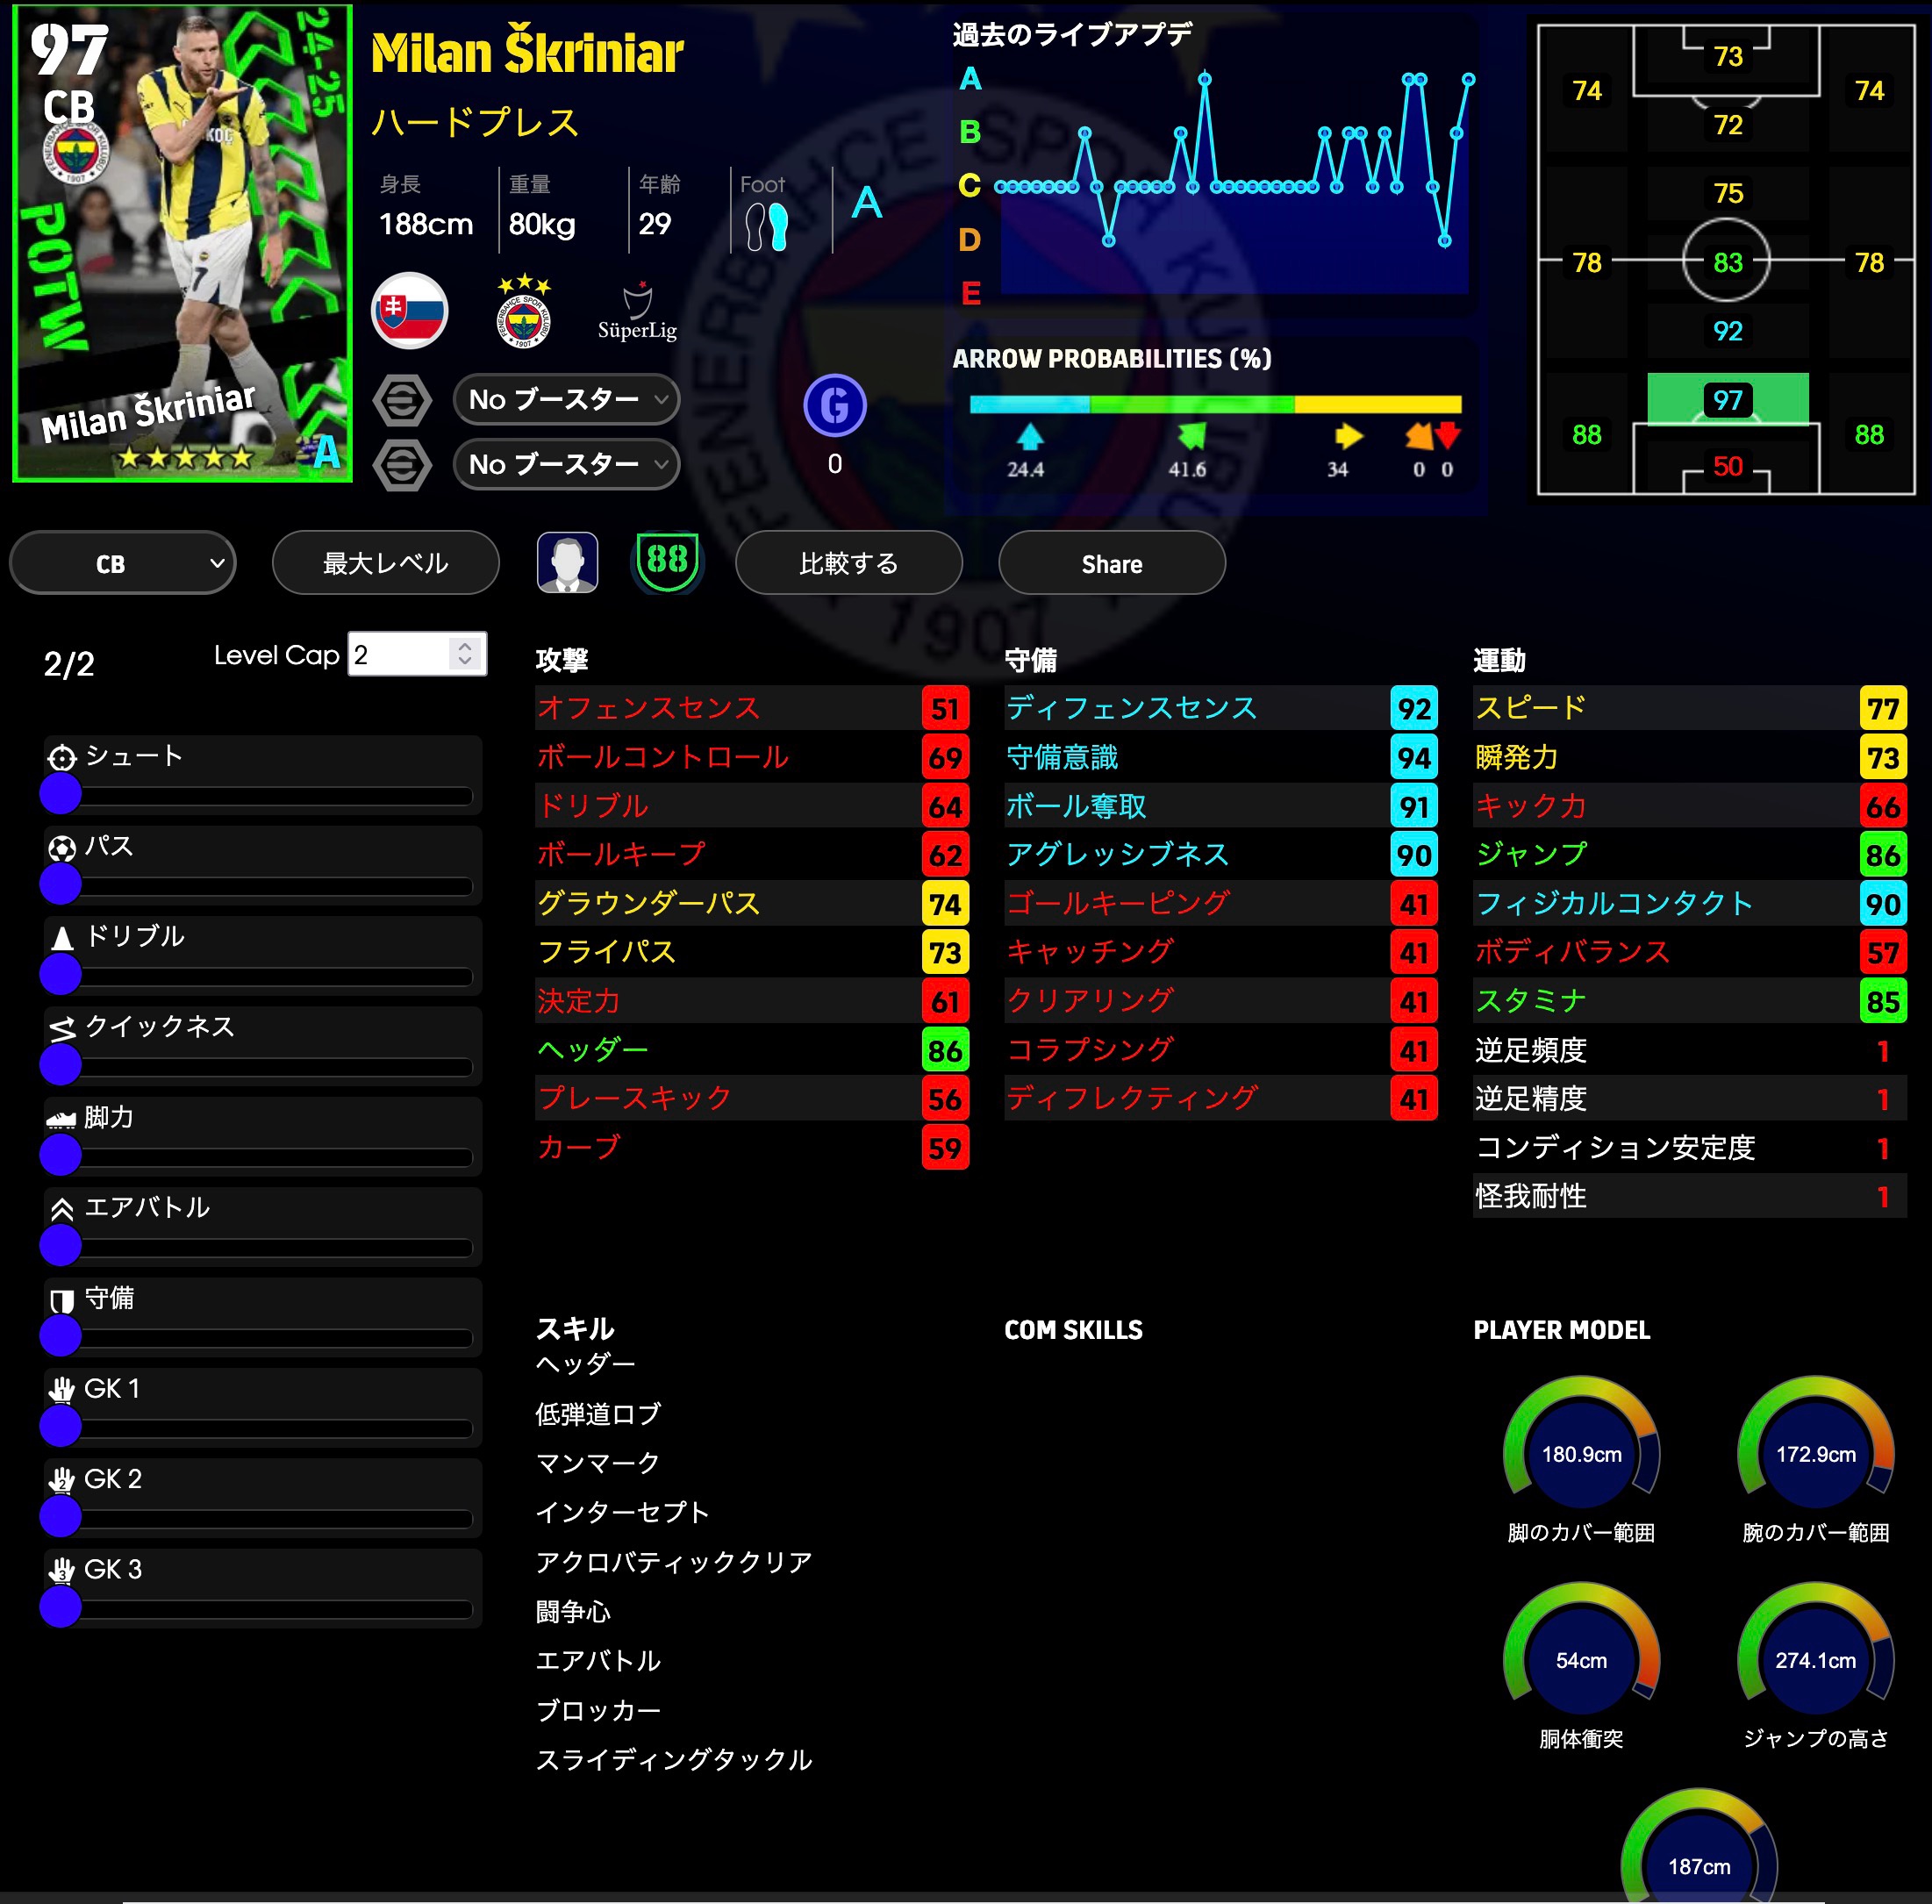Click the 比較する compare button
The image size is (1932, 1904).
point(849,563)
